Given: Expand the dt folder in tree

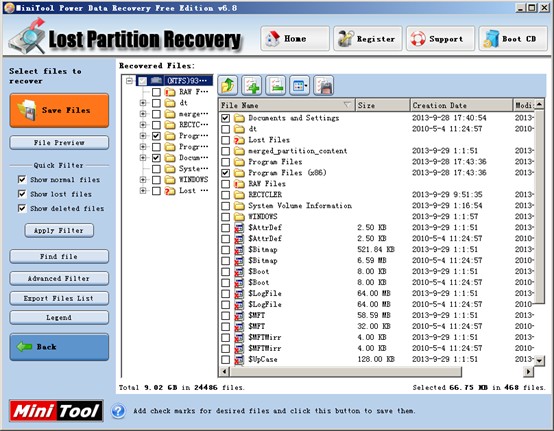Looking at the screenshot, I should [x=143, y=103].
